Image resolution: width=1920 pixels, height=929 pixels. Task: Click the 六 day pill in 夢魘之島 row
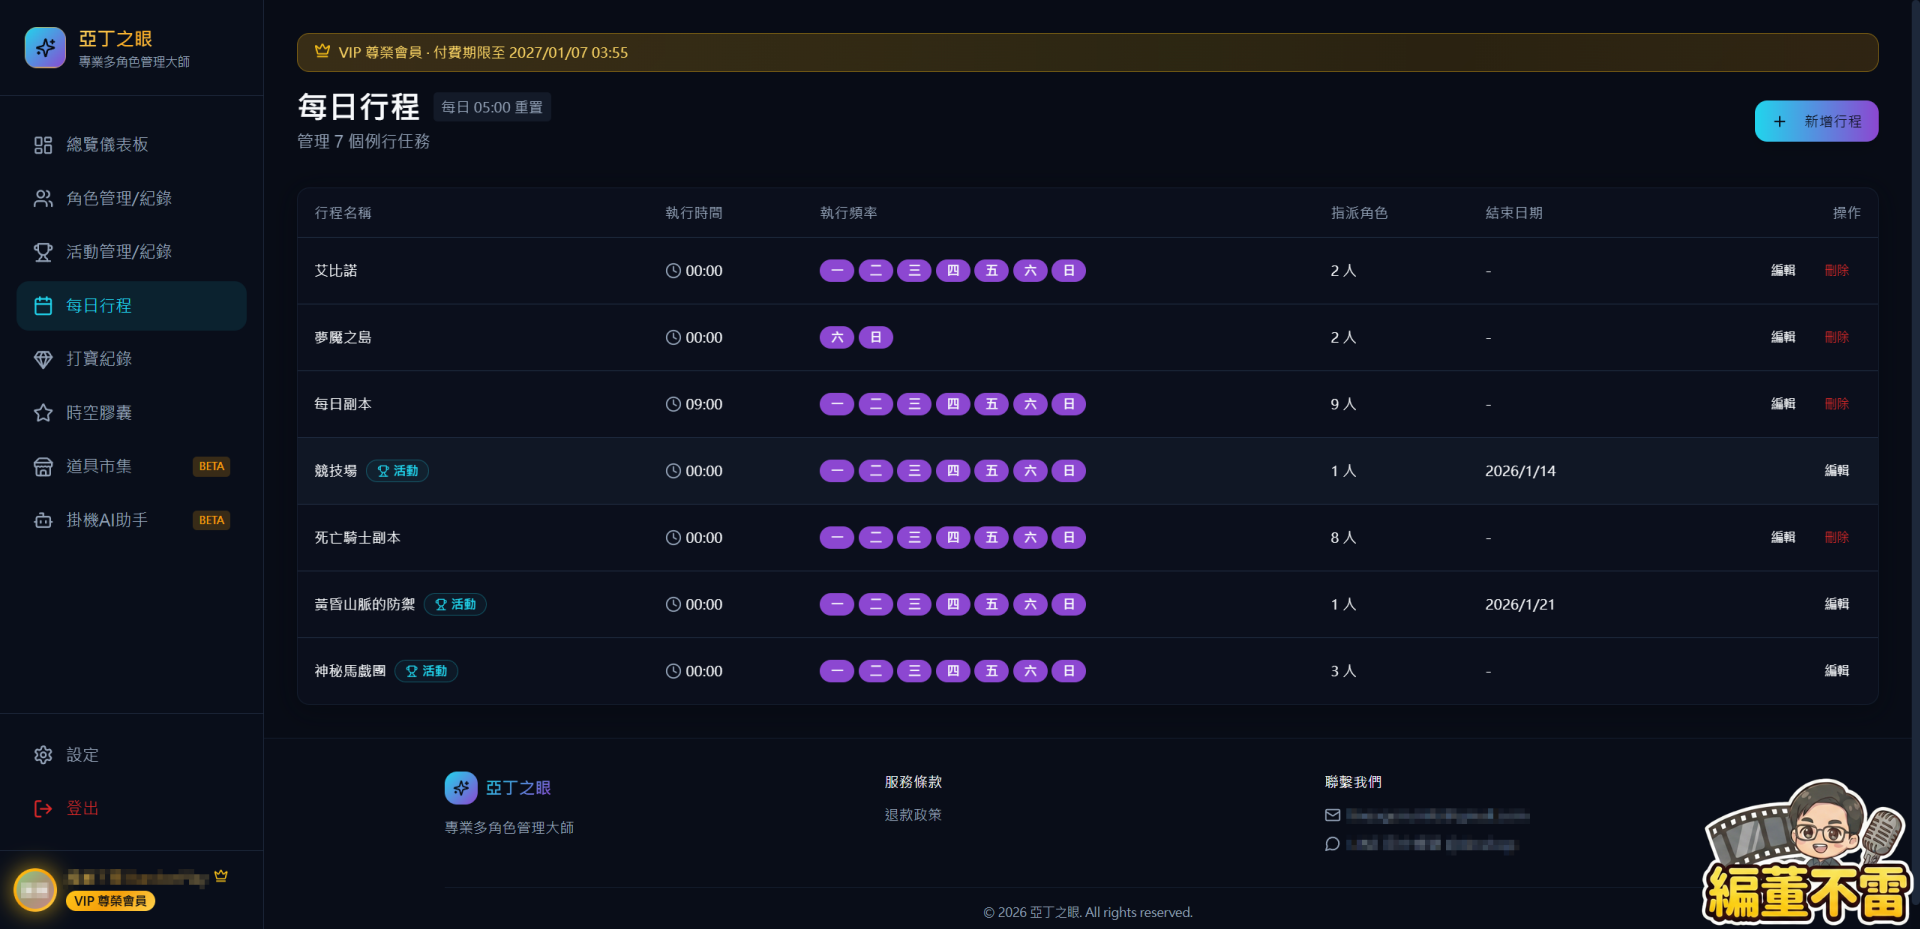pos(837,337)
